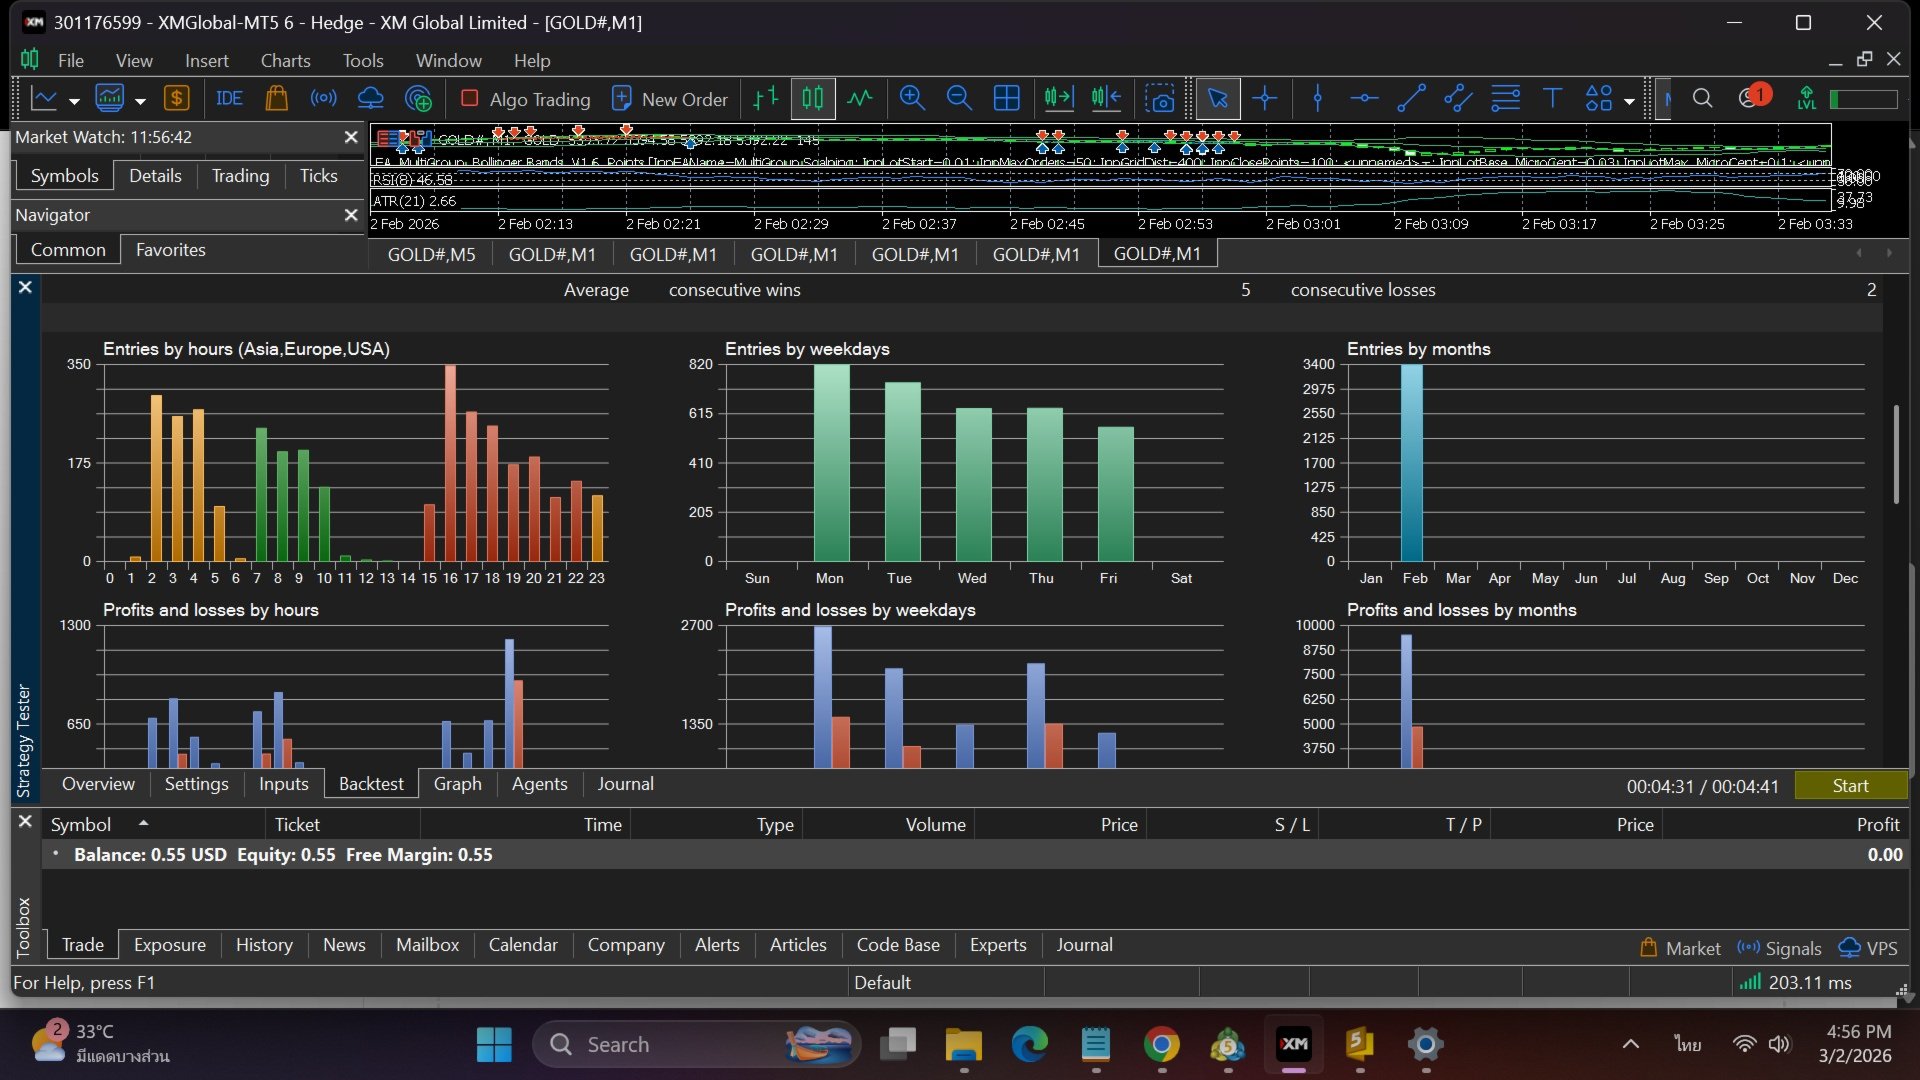Screen dimensions: 1920x1080
Task: Click the backtest report vertical scrollbar
Action: coord(1895,455)
